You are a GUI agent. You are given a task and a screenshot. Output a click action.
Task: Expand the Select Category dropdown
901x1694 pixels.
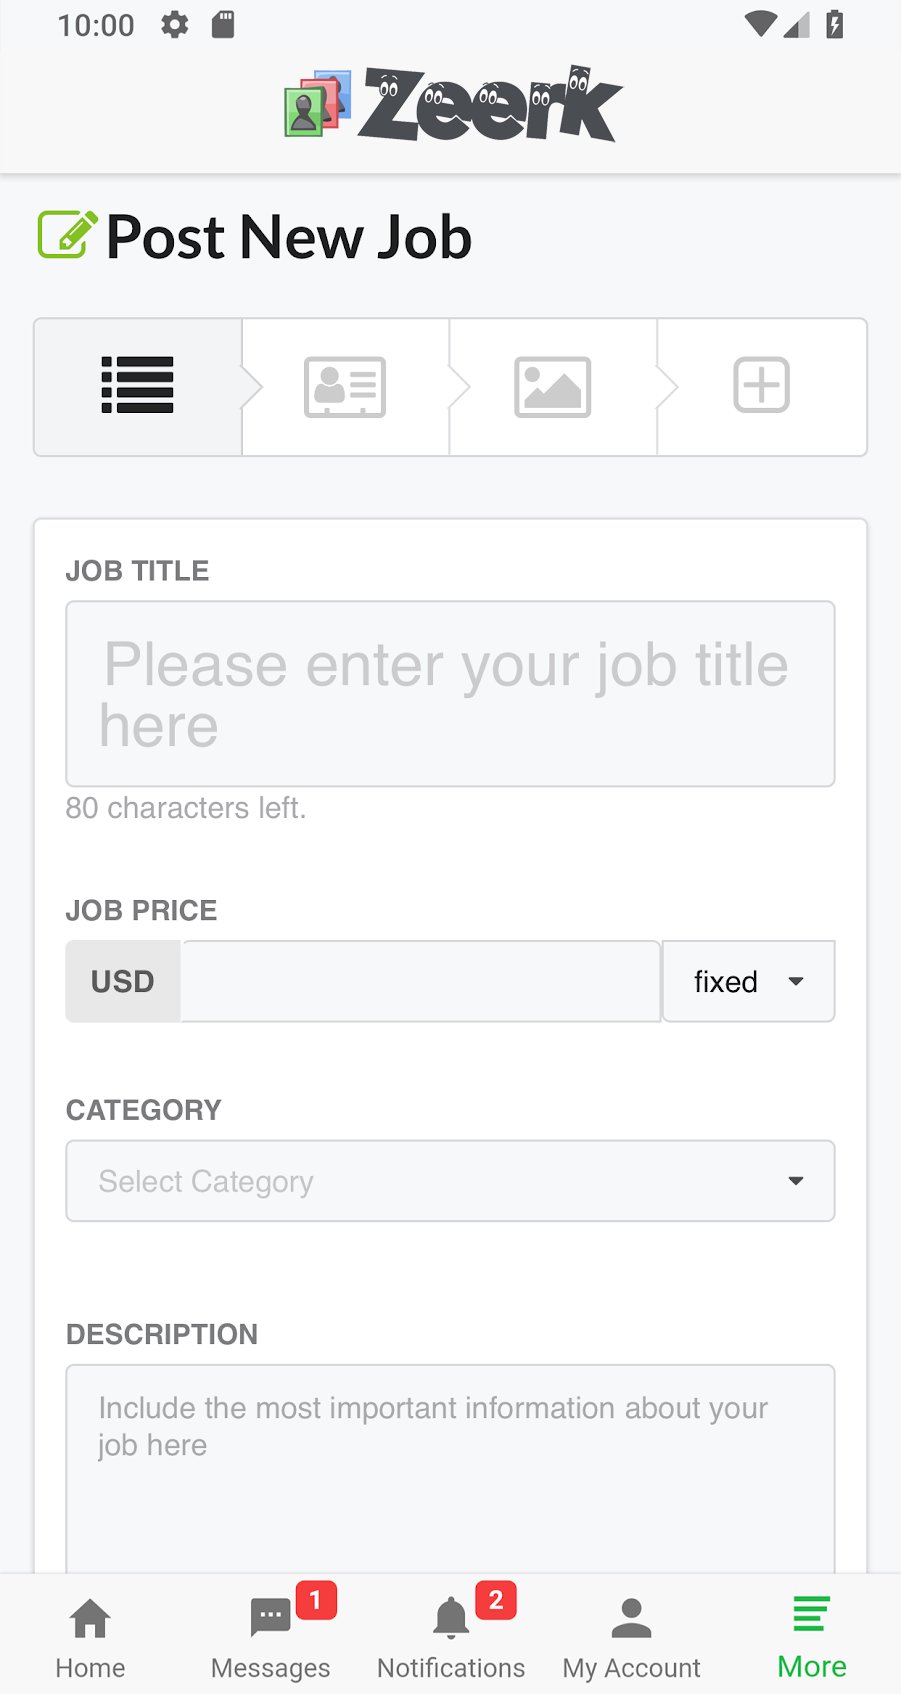[x=450, y=1181]
